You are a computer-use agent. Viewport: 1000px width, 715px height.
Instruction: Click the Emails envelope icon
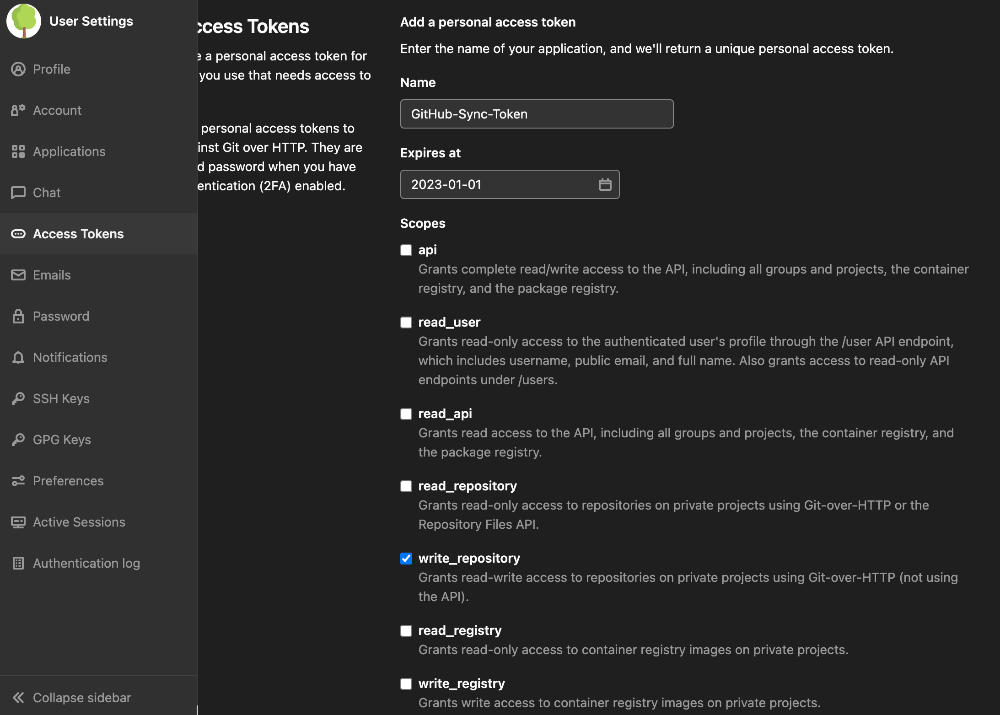coord(18,275)
